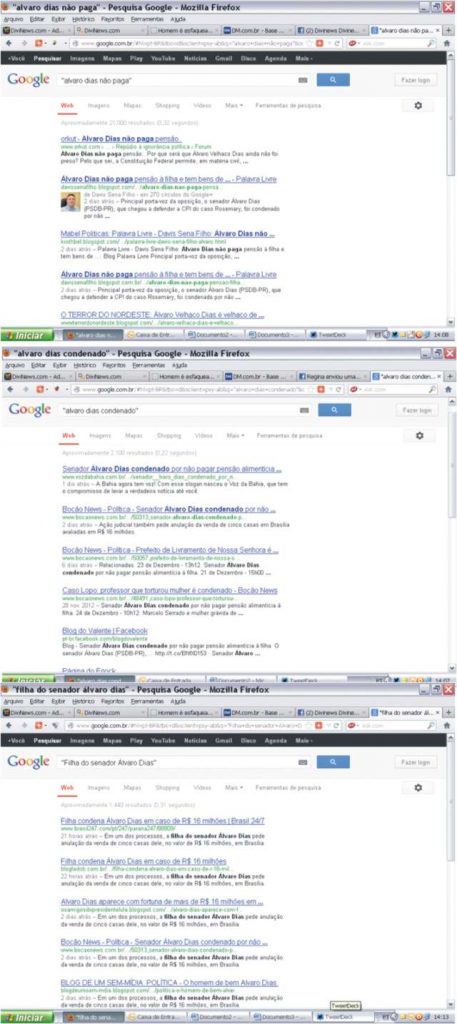Open the on-screen keyboard icon in middle search box
Viewport: 457px width, 1024px height.
pos(304,410)
